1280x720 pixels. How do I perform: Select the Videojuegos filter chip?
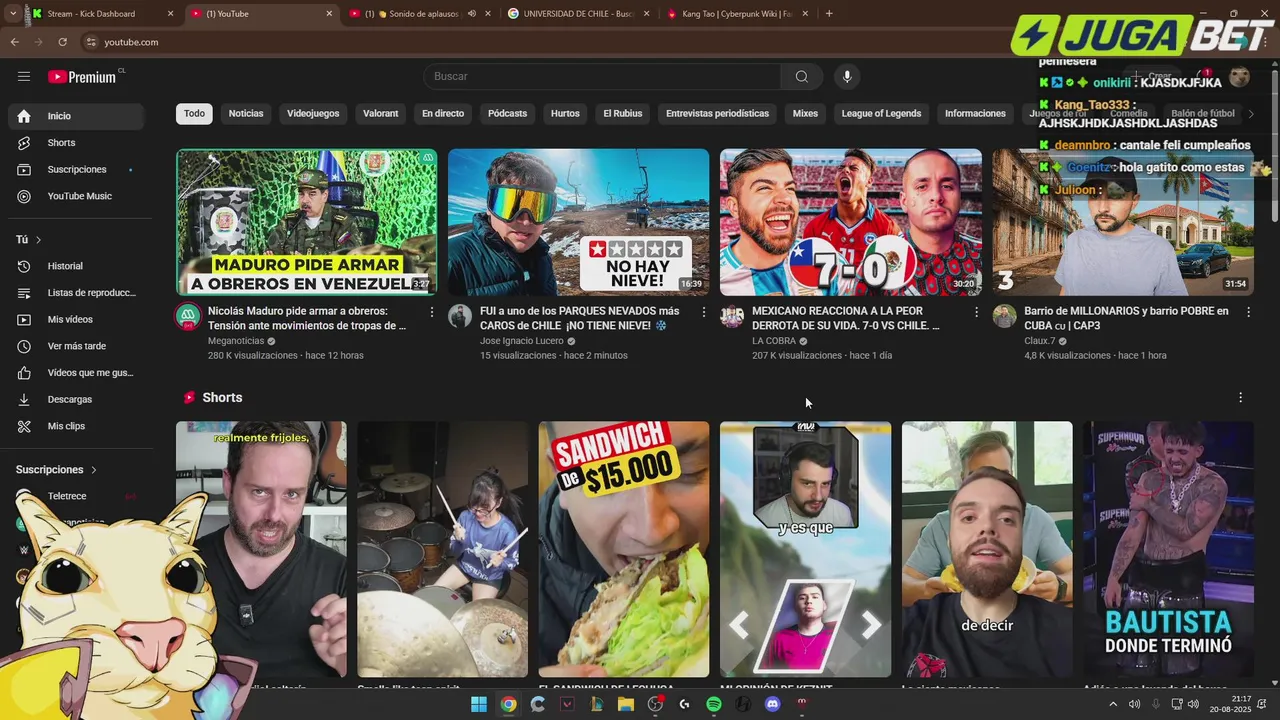coord(313,113)
